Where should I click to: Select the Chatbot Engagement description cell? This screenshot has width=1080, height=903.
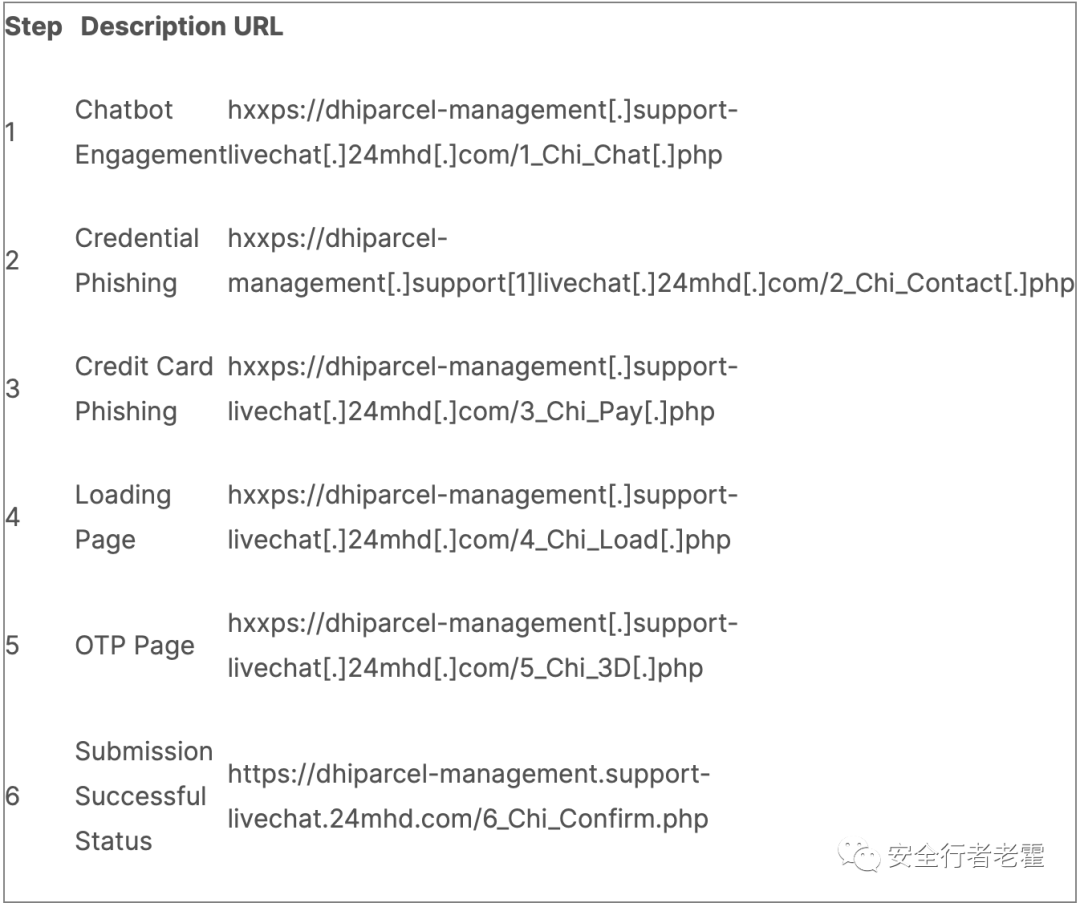pyautogui.click(x=151, y=132)
